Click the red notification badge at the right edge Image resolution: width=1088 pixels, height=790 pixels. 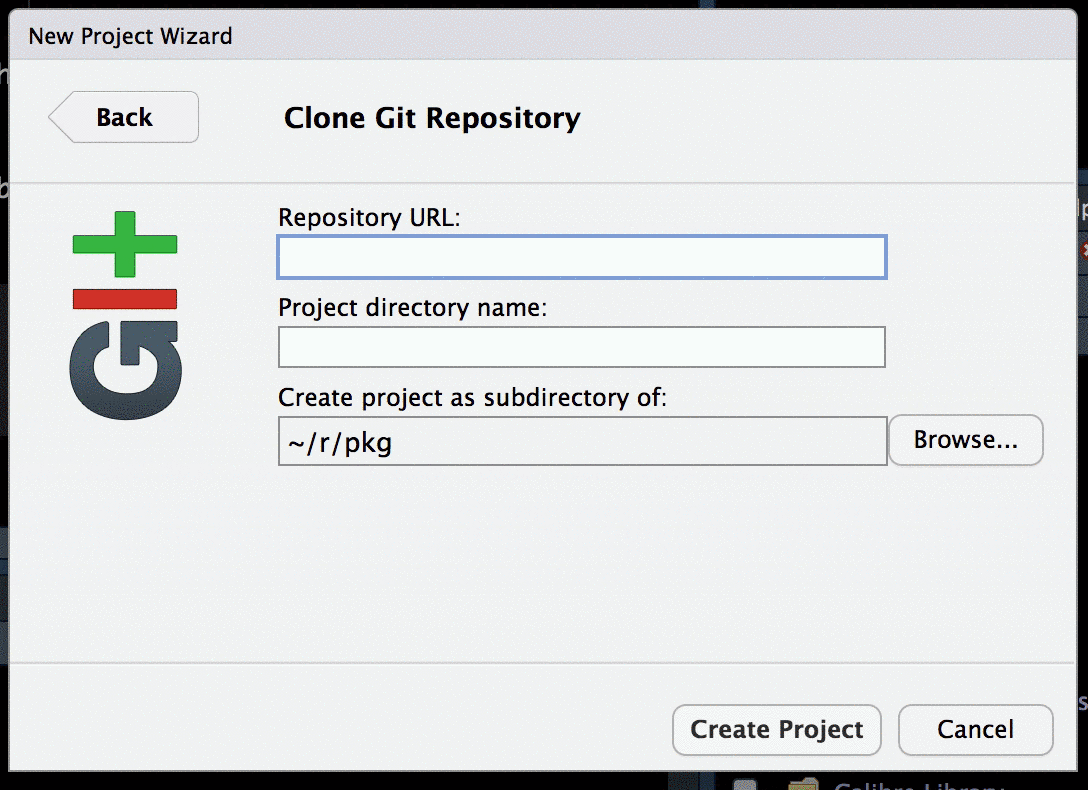(1083, 250)
